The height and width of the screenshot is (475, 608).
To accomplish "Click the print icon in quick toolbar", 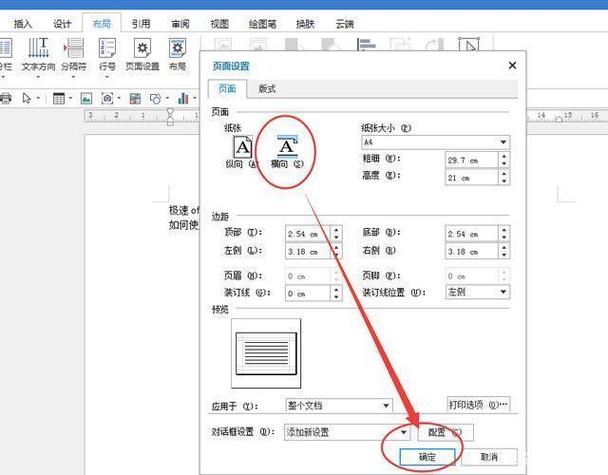I will pos(5,98).
